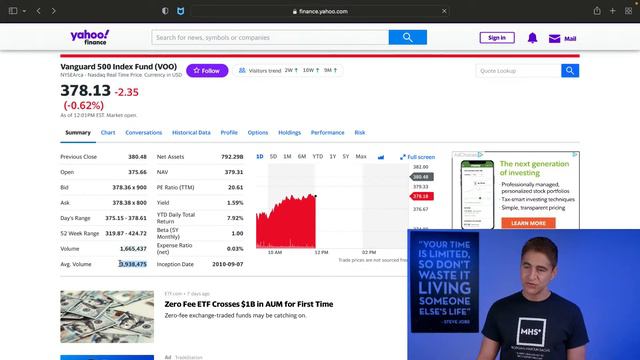Click the Visitors trend people icon

pos(242,70)
